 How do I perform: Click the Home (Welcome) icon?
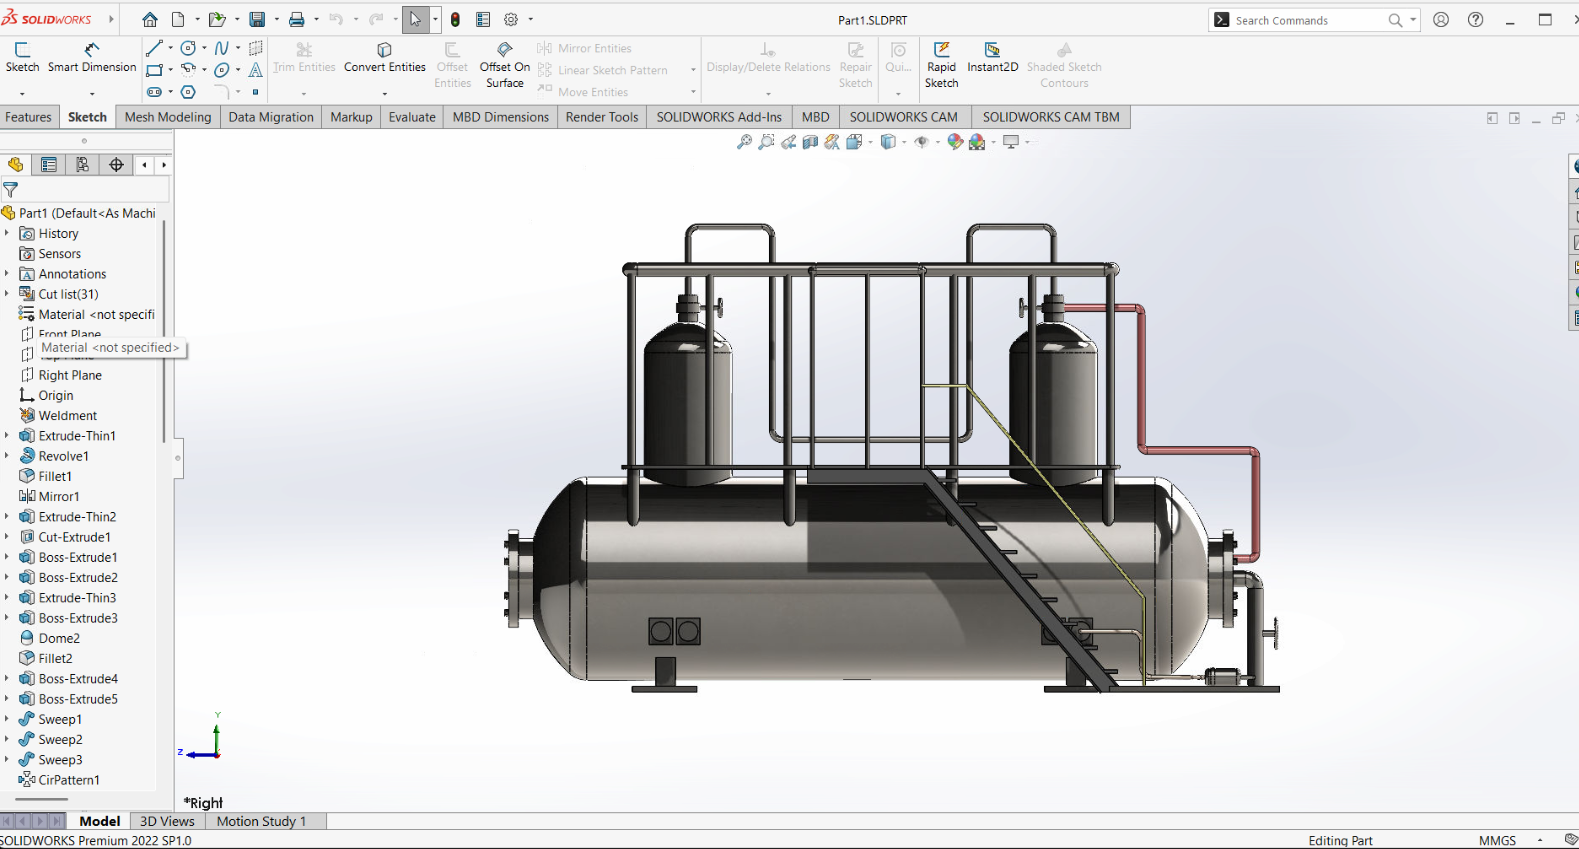(x=150, y=19)
